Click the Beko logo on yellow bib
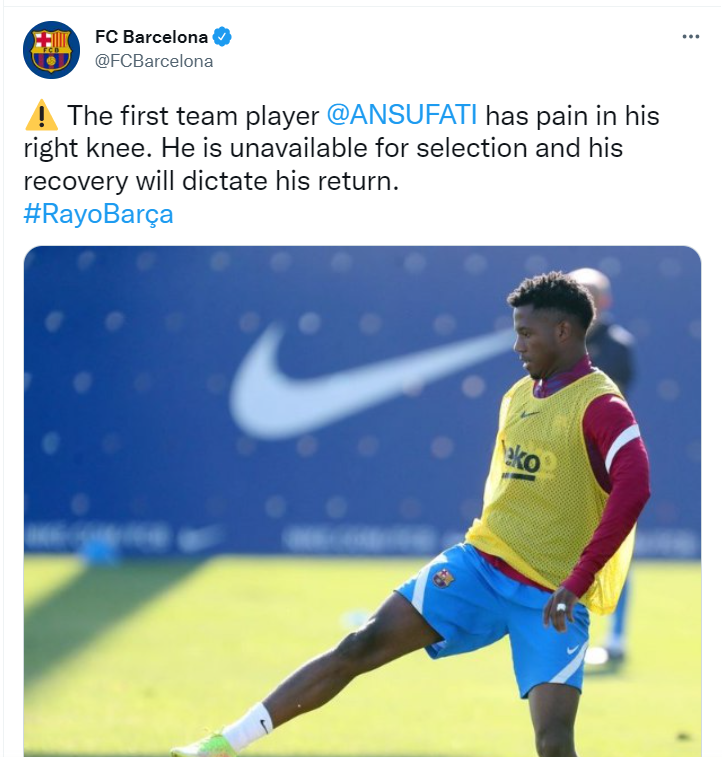 pos(521,461)
